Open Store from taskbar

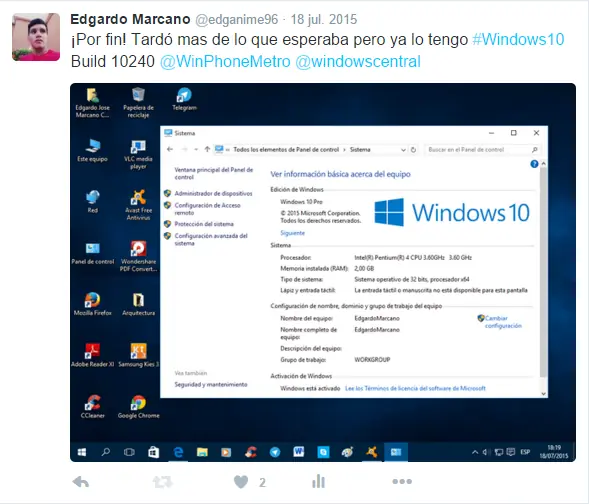click(x=153, y=452)
